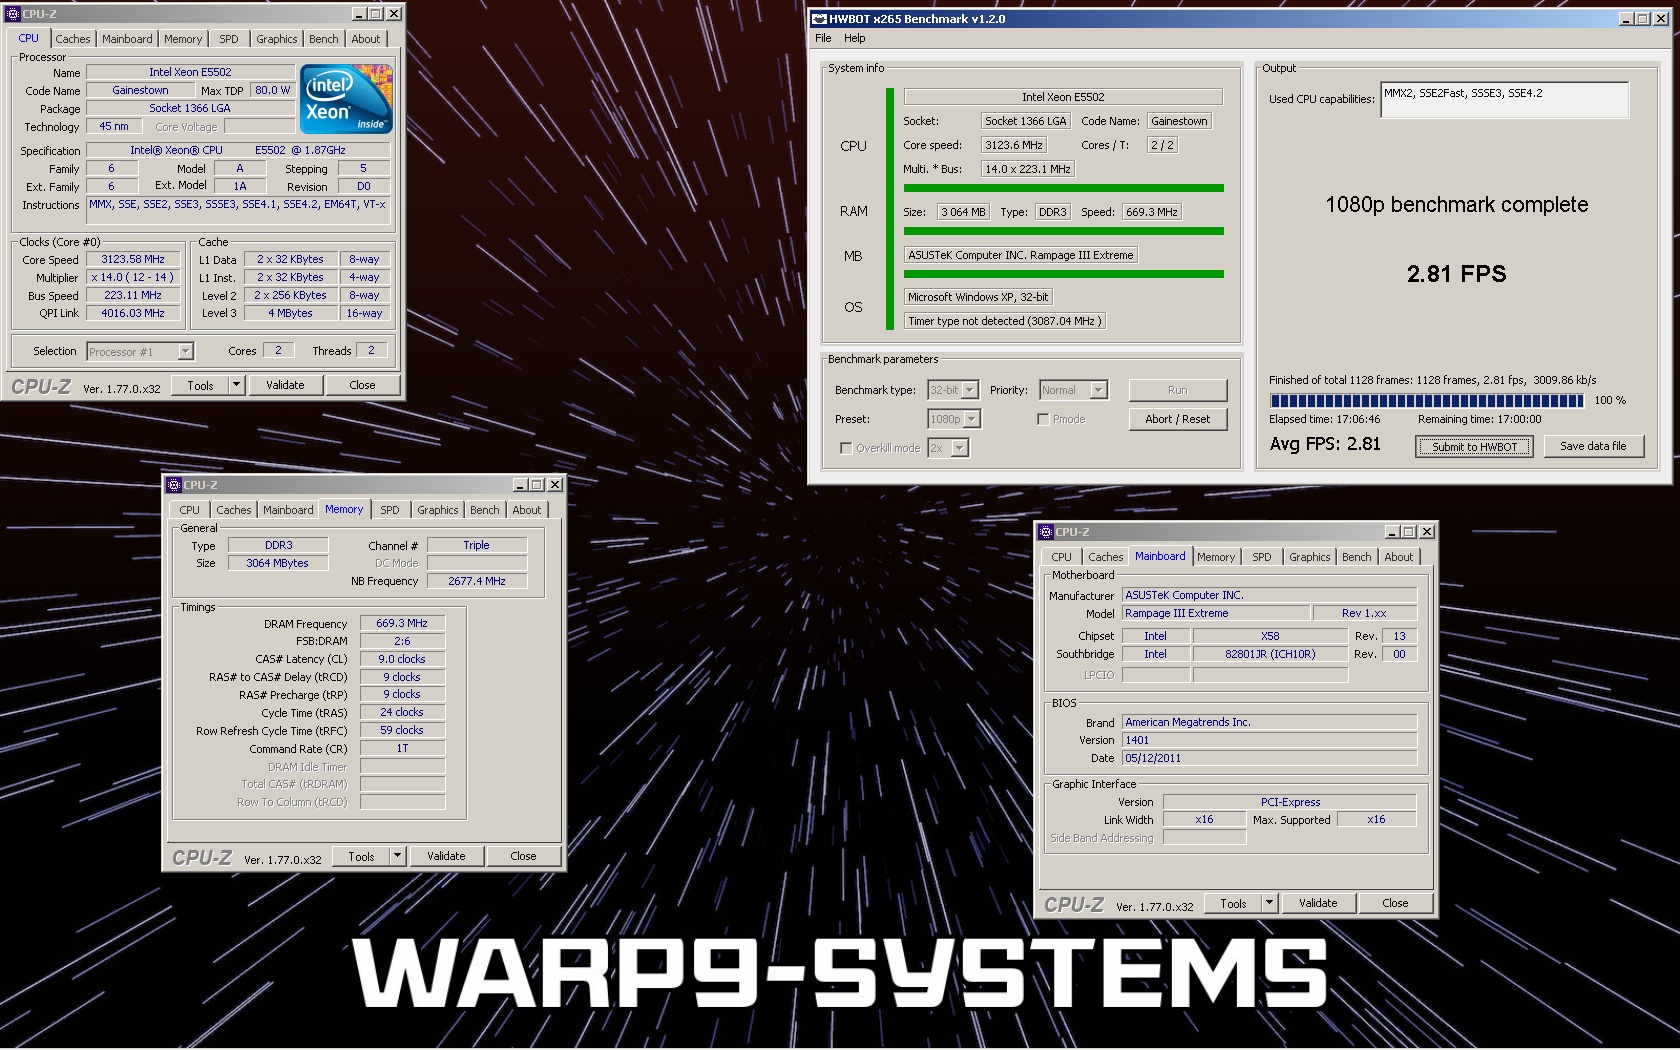The width and height of the screenshot is (1680, 1050).
Task: Open Graphics tab in Memory CPU-Z window
Action: pos(438,510)
